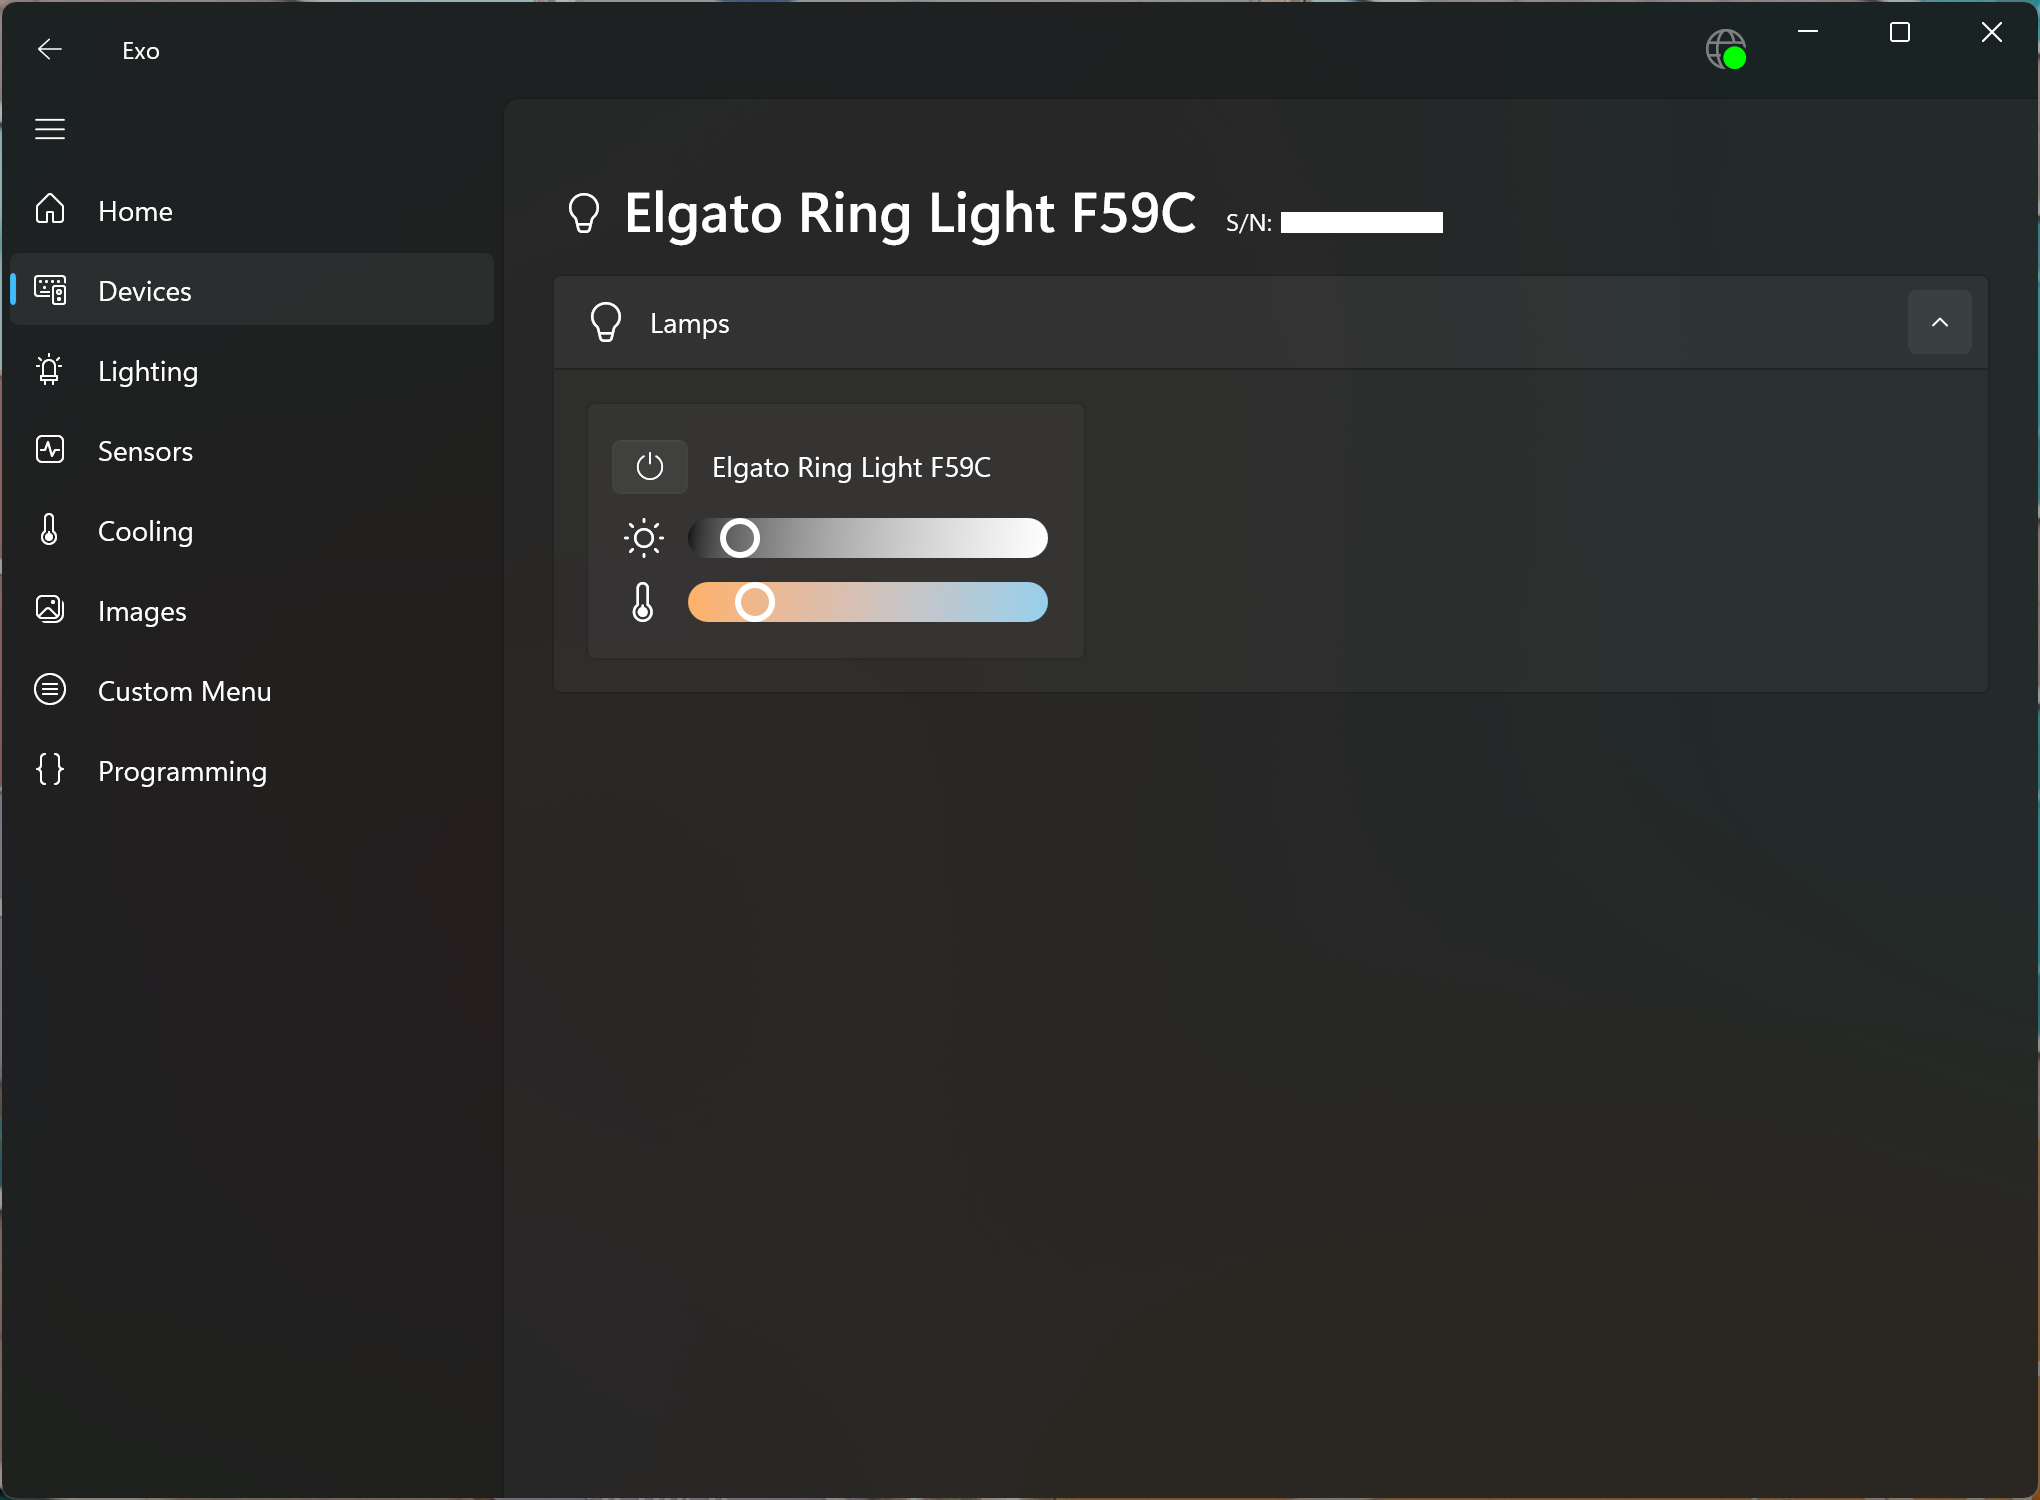Click the Sensors waveform icon
This screenshot has width=2040, height=1500.
pos(50,450)
